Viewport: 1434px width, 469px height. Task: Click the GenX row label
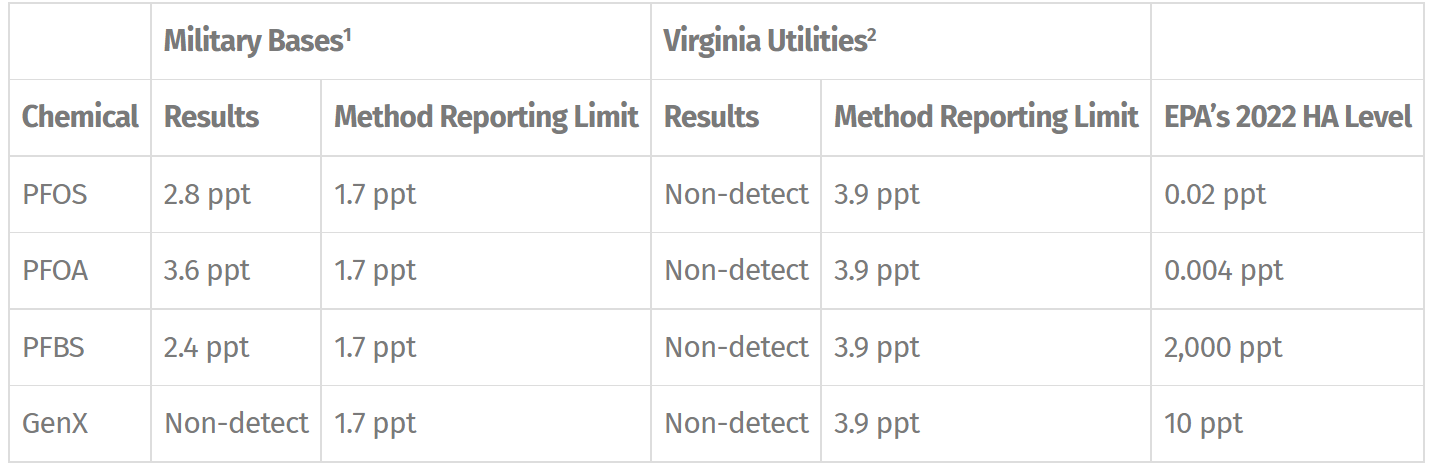(55, 423)
